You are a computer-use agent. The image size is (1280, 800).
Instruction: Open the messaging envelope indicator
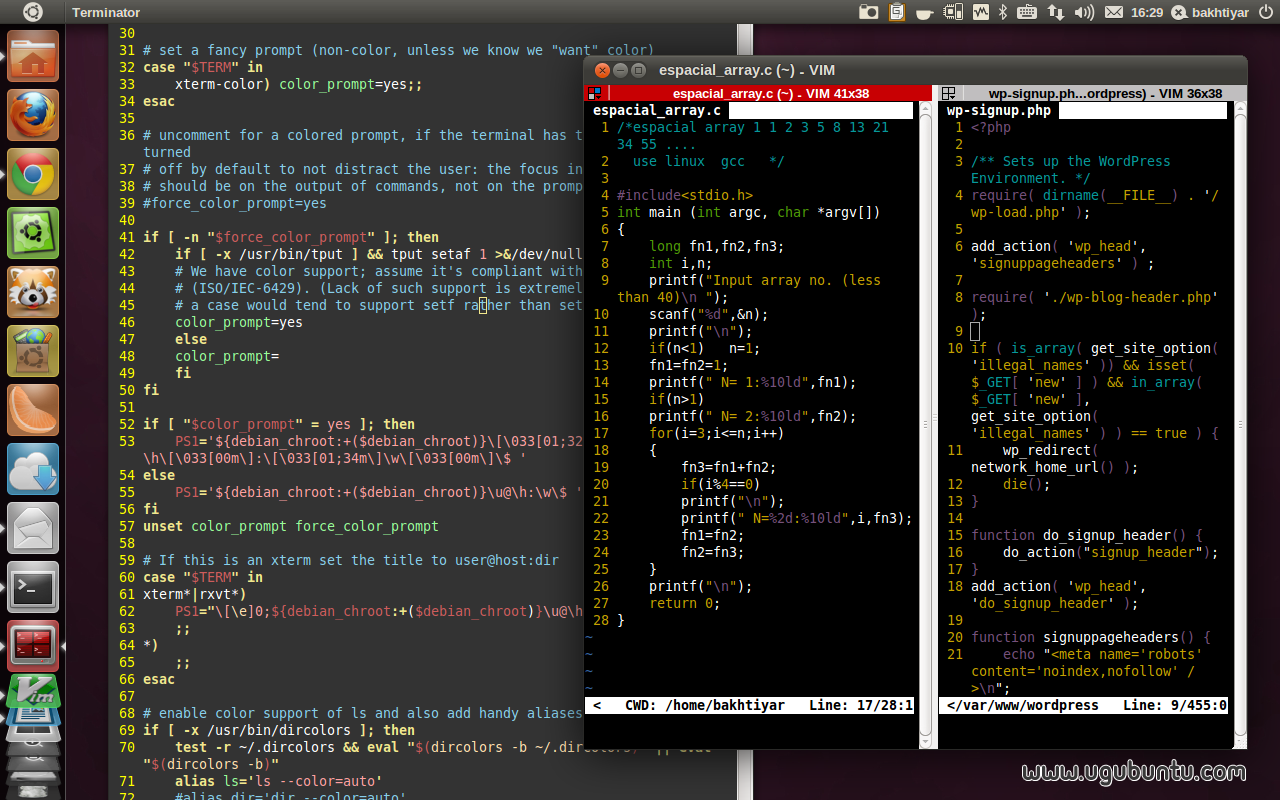coord(1113,12)
